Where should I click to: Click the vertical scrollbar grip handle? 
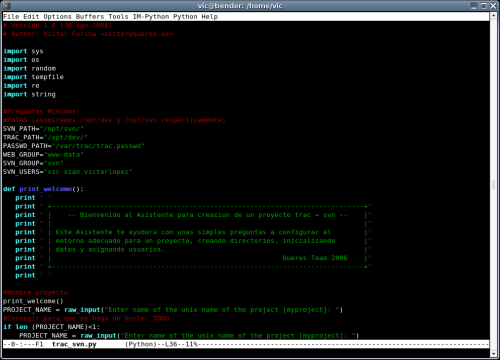click(494, 184)
